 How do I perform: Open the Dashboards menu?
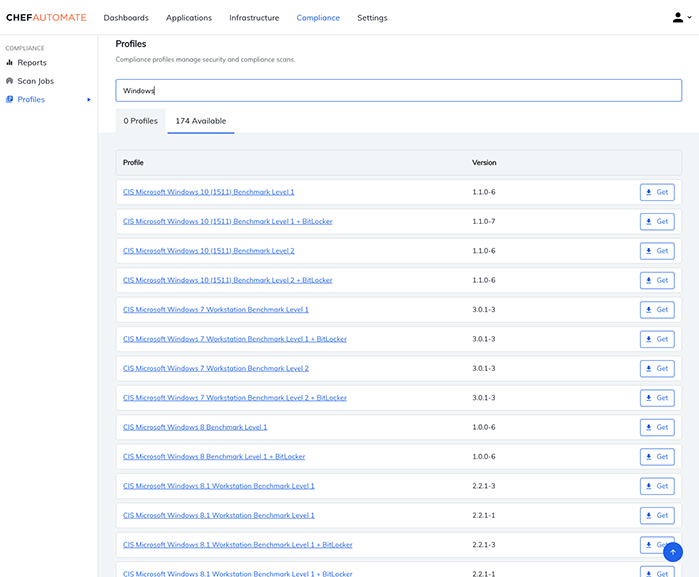coord(126,18)
